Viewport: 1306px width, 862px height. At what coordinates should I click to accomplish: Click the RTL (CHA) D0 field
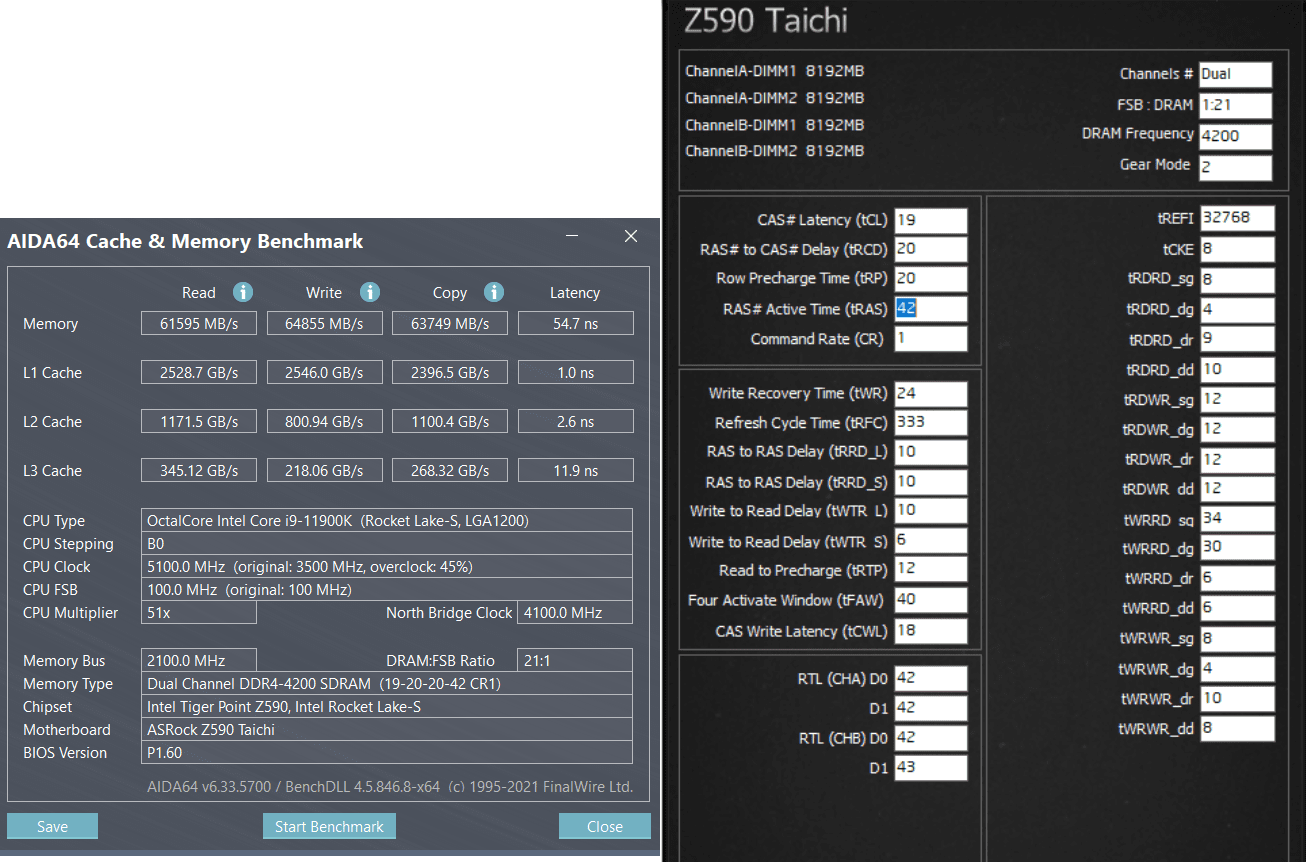(931, 678)
